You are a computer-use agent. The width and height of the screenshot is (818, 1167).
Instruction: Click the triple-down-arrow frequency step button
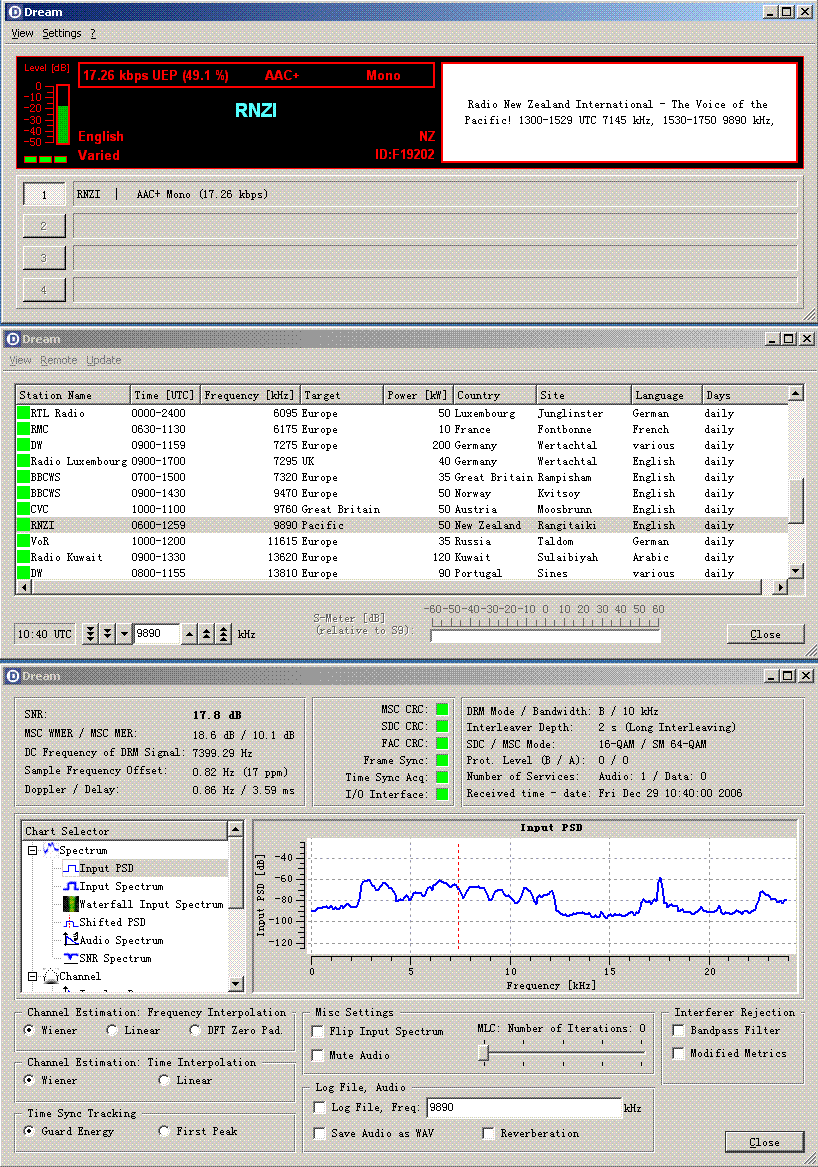[91, 634]
